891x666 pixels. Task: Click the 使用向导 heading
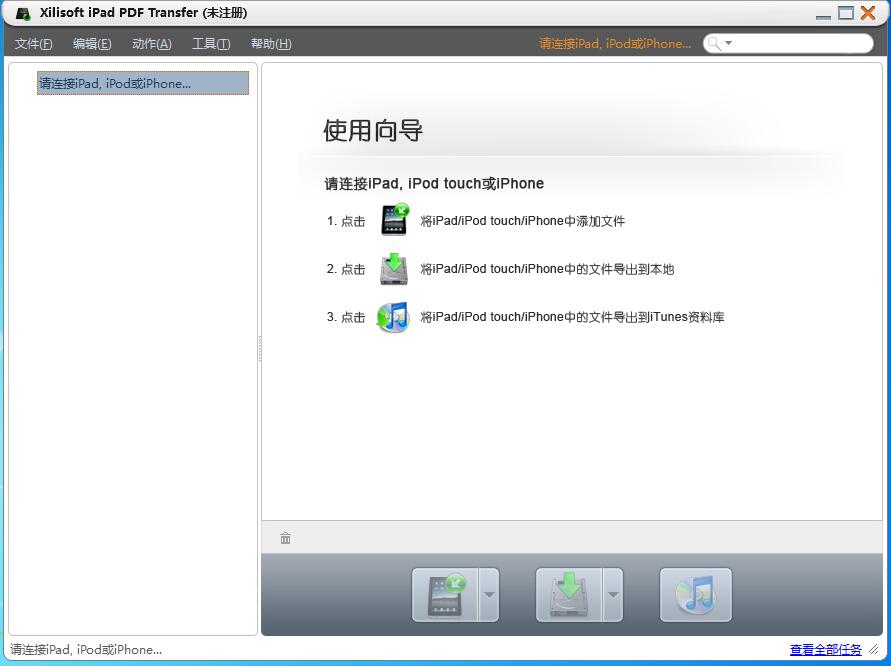coord(373,130)
